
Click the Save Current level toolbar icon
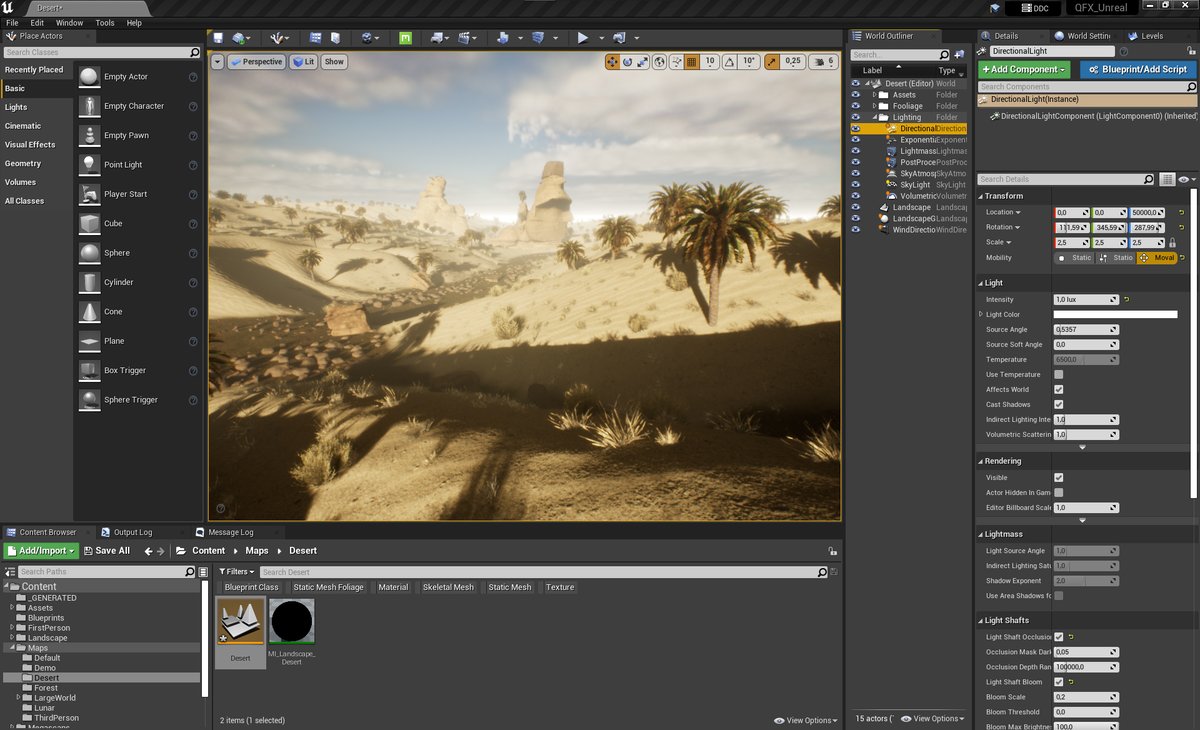(x=218, y=38)
